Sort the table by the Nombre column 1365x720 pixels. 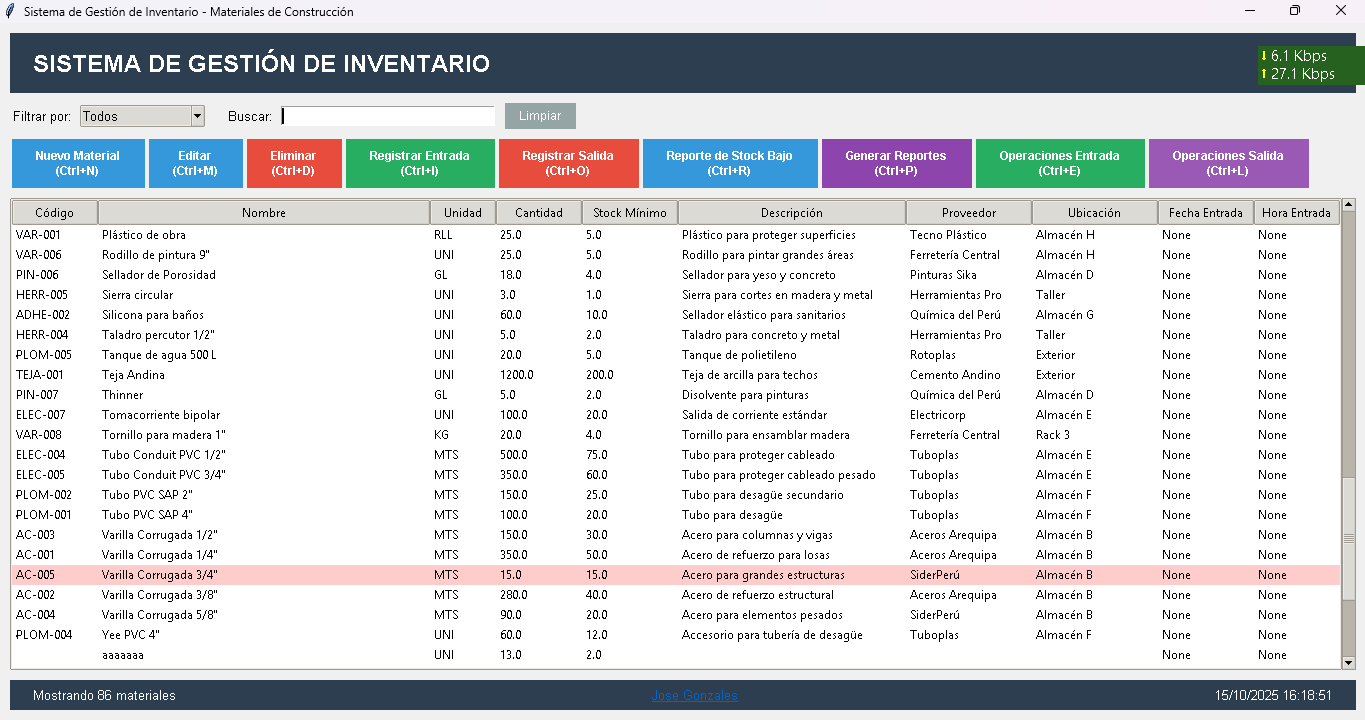[x=262, y=212]
